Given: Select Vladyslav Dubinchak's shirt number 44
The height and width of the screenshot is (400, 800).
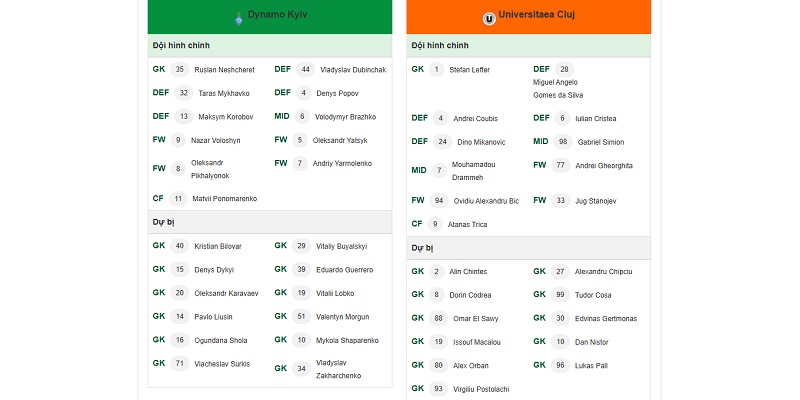Looking at the screenshot, I should 305,69.
